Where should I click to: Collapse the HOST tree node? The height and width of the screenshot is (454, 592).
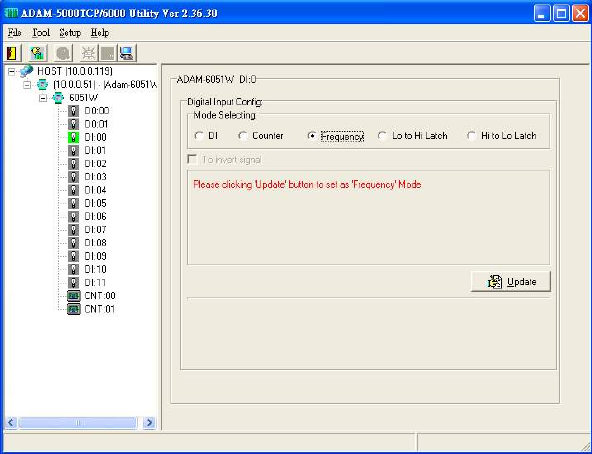click(12, 71)
